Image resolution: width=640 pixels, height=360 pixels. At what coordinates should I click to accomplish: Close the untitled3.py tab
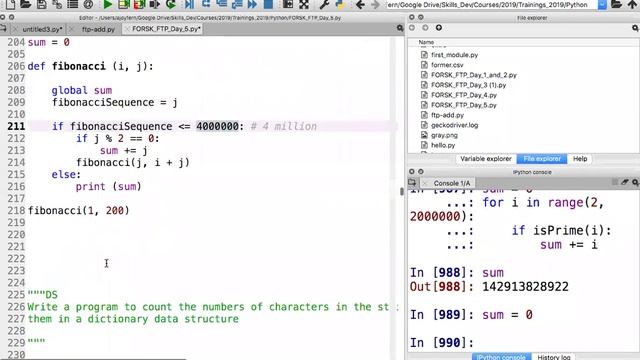(16, 29)
